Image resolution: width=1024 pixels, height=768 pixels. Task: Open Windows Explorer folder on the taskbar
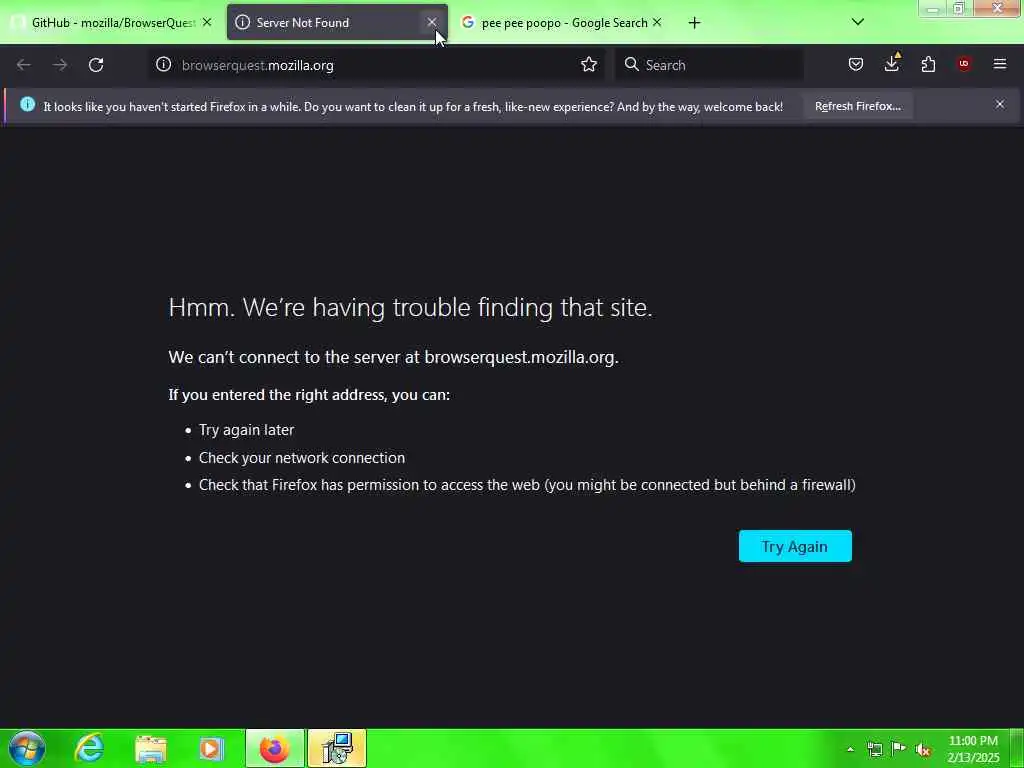tap(151, 748)
